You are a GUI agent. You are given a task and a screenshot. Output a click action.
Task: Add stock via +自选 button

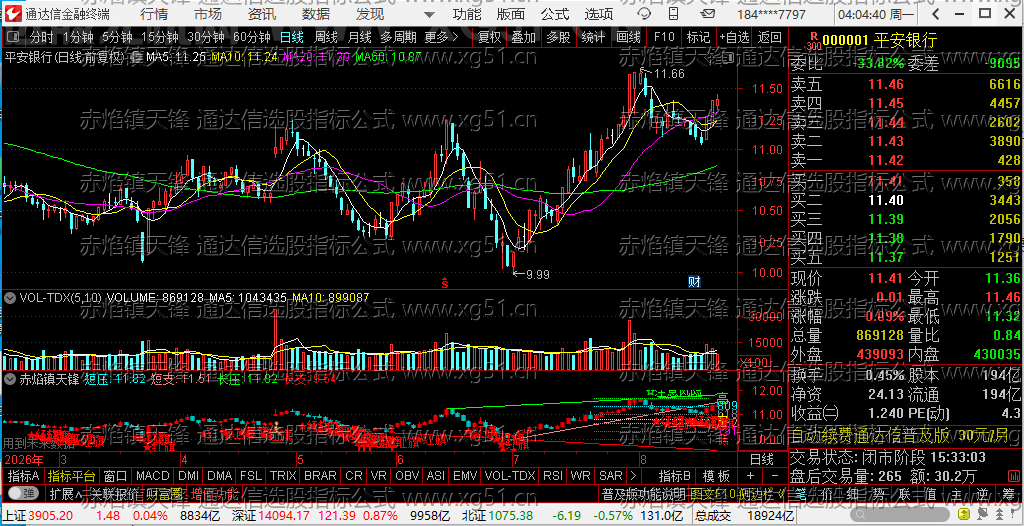pos(734,38)
